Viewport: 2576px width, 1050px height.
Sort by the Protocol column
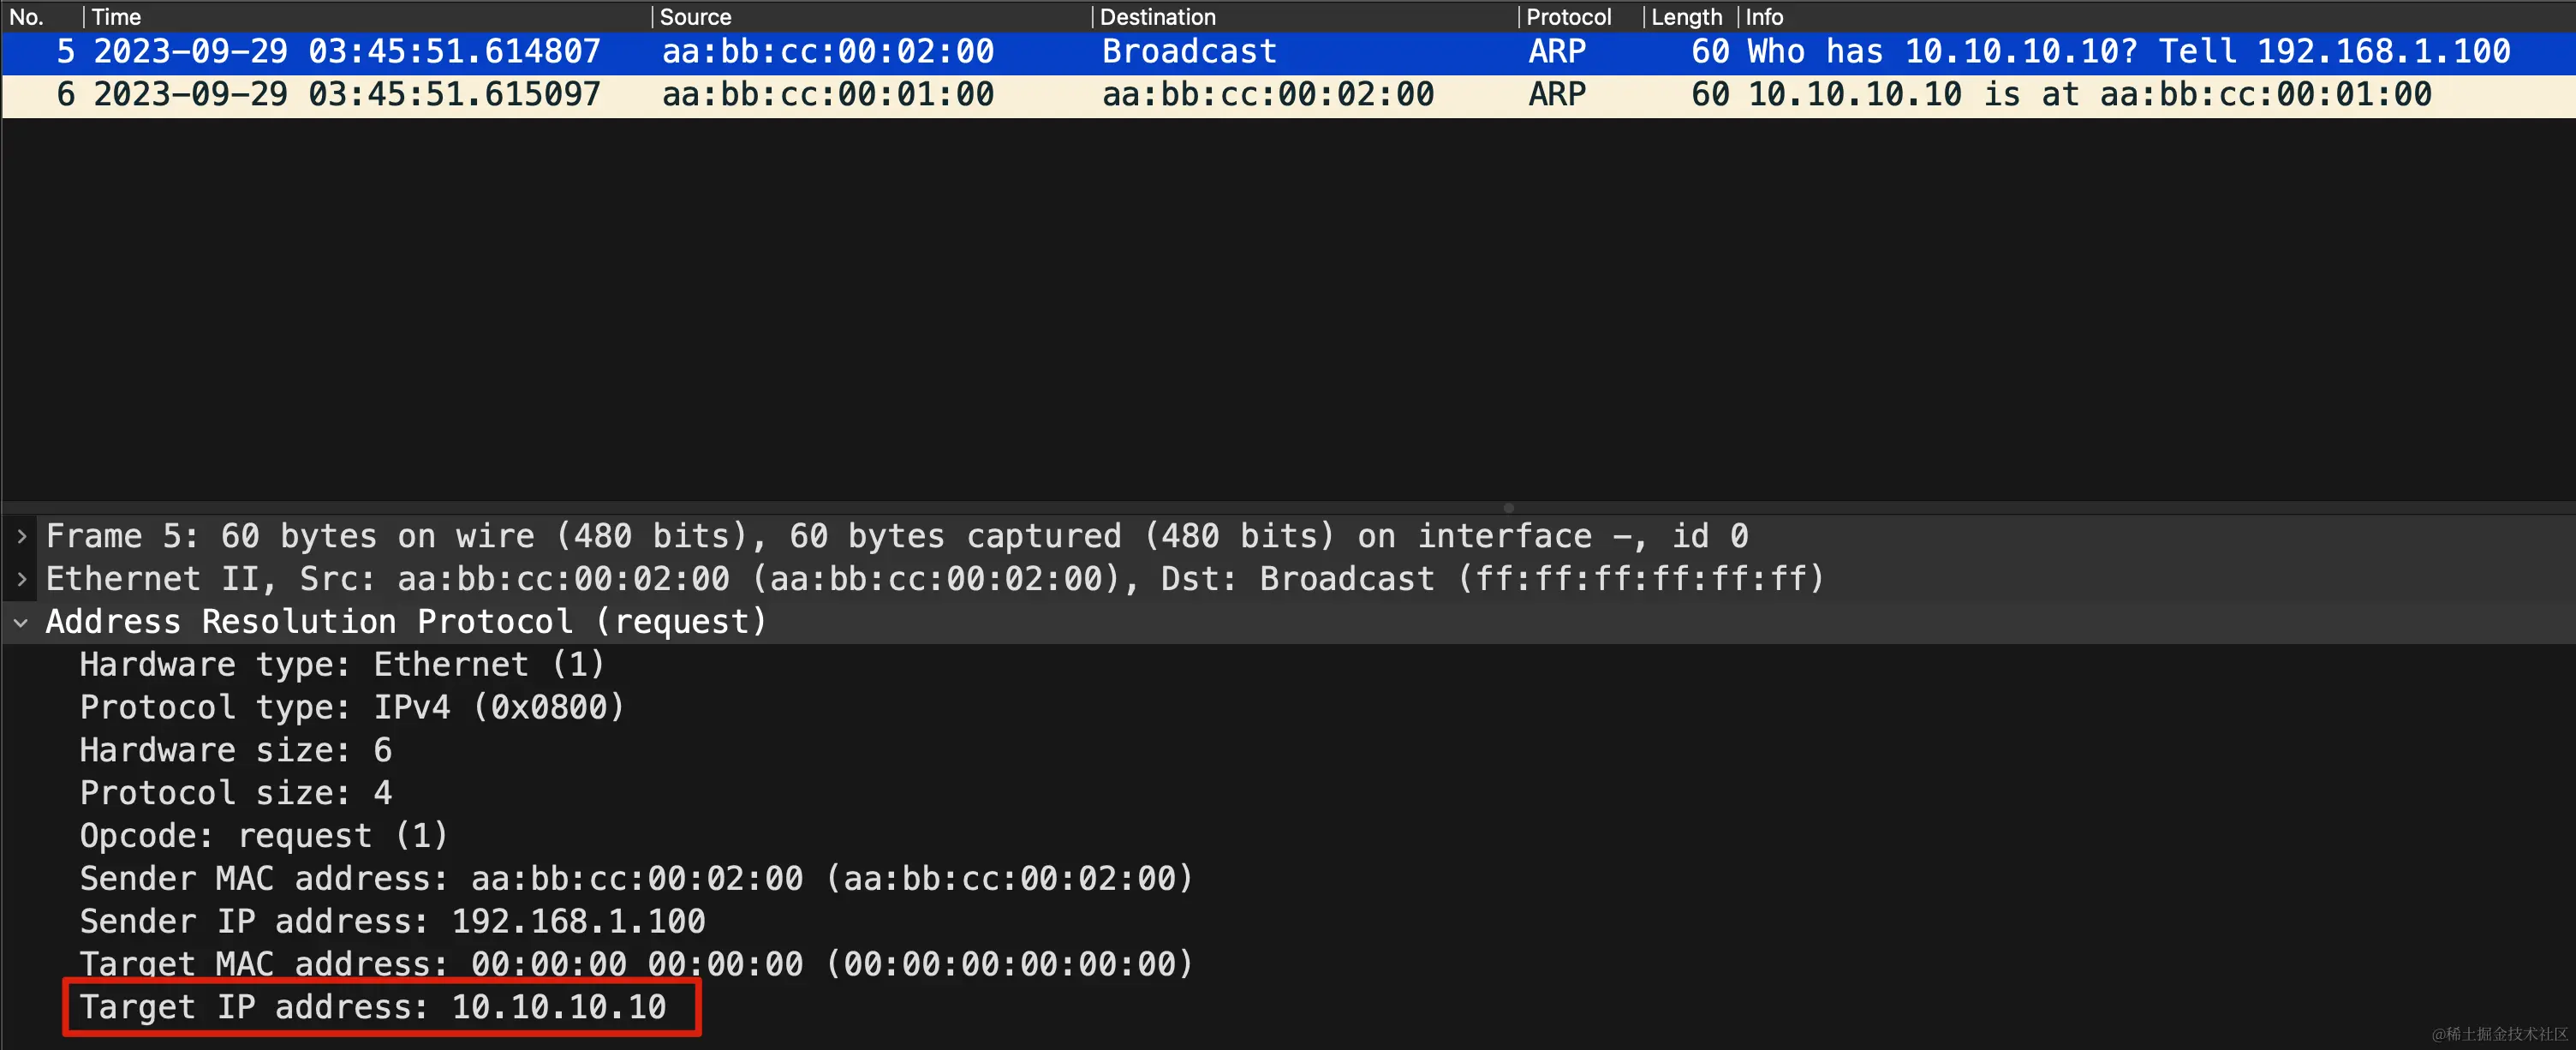click(x=1567, y=16)
